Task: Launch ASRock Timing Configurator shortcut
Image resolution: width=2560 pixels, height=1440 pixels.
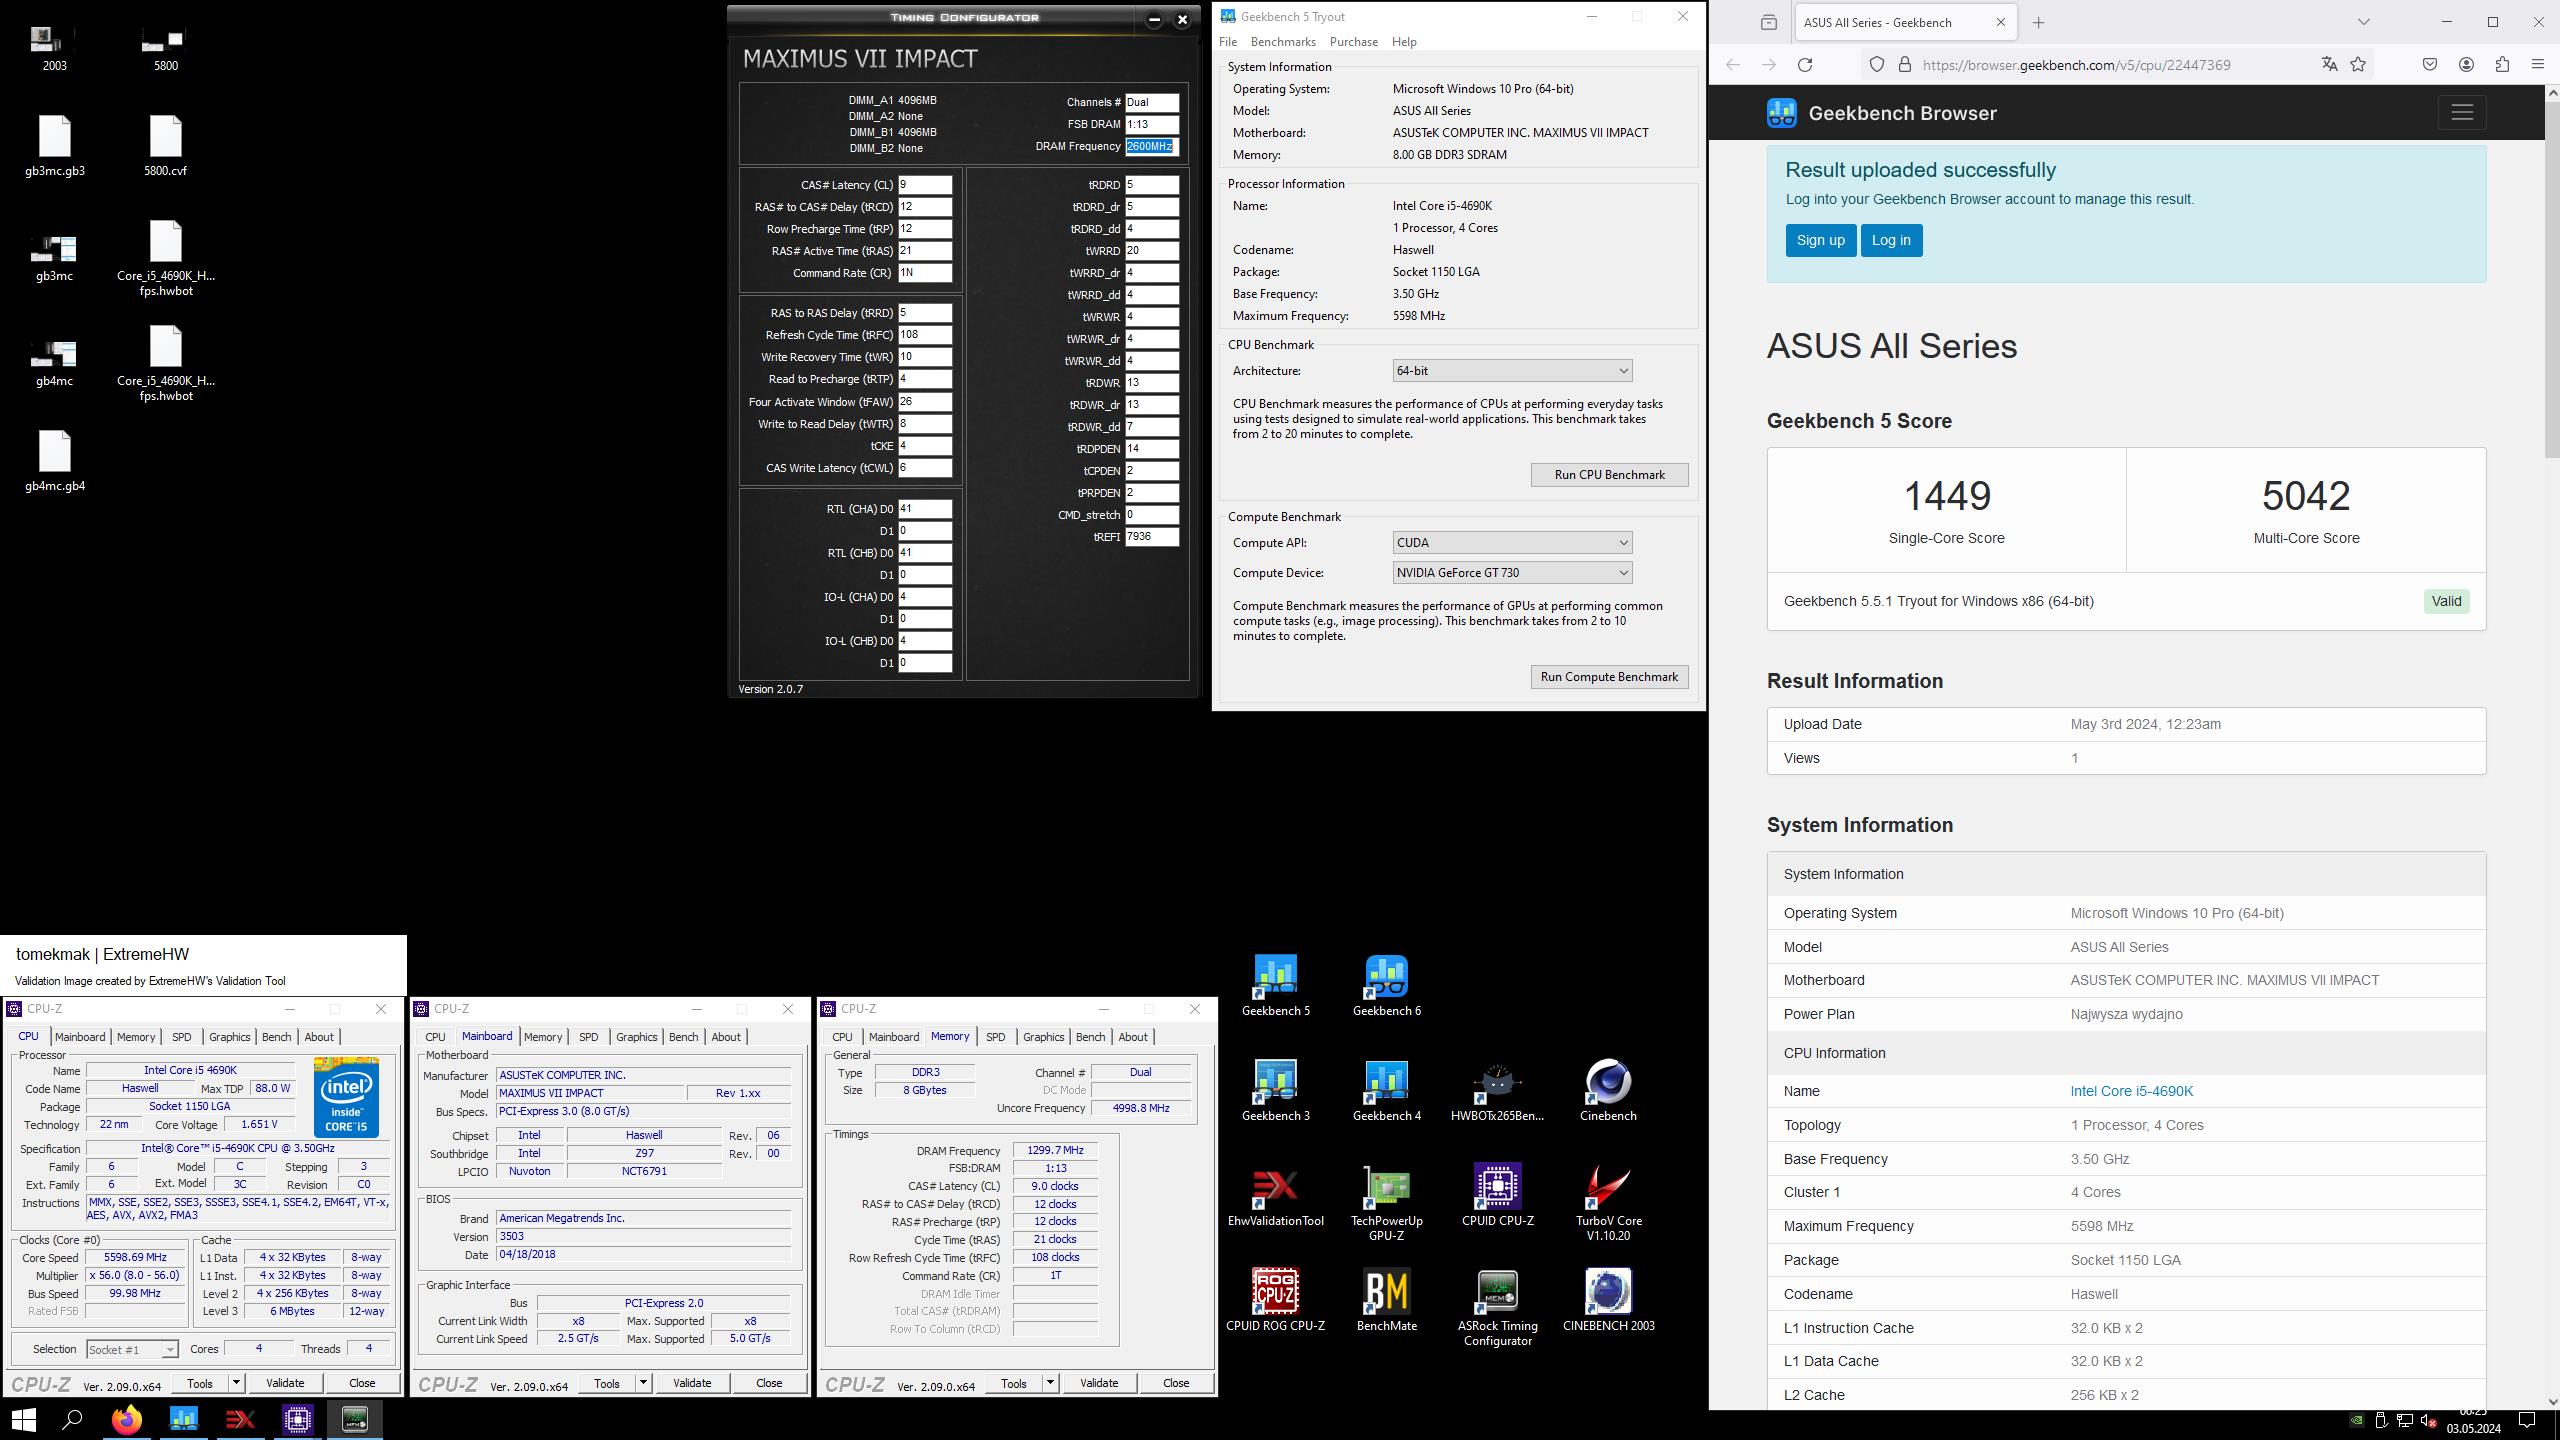Action: click(1497, 1308)
